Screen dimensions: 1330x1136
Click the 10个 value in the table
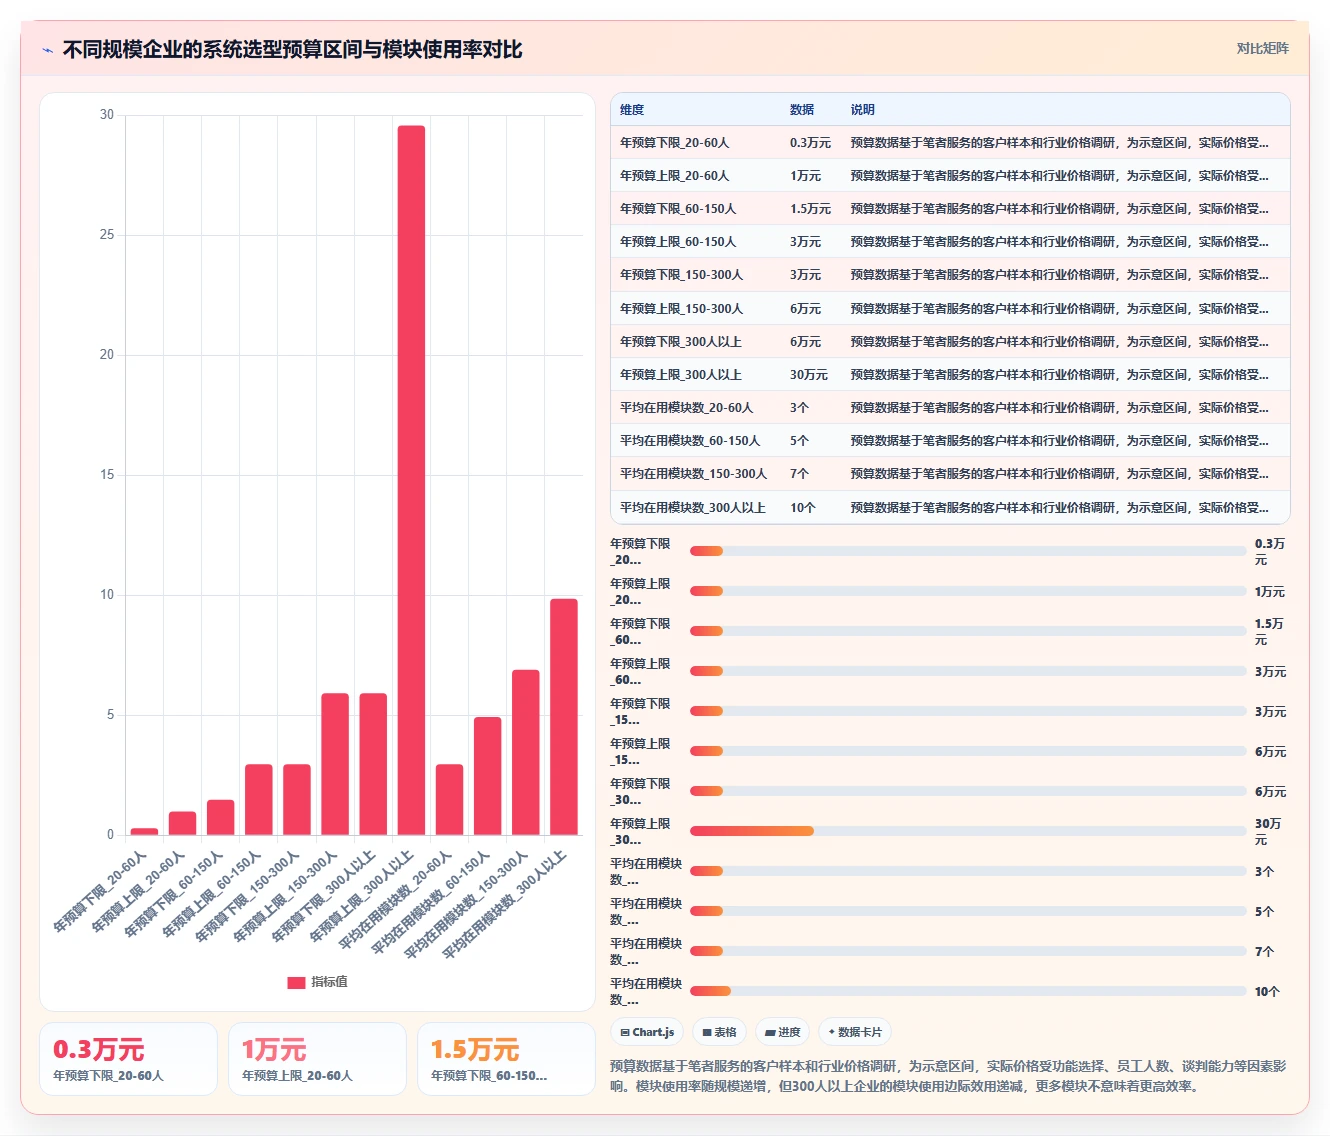pyautogui.click(x=803, y=508)
